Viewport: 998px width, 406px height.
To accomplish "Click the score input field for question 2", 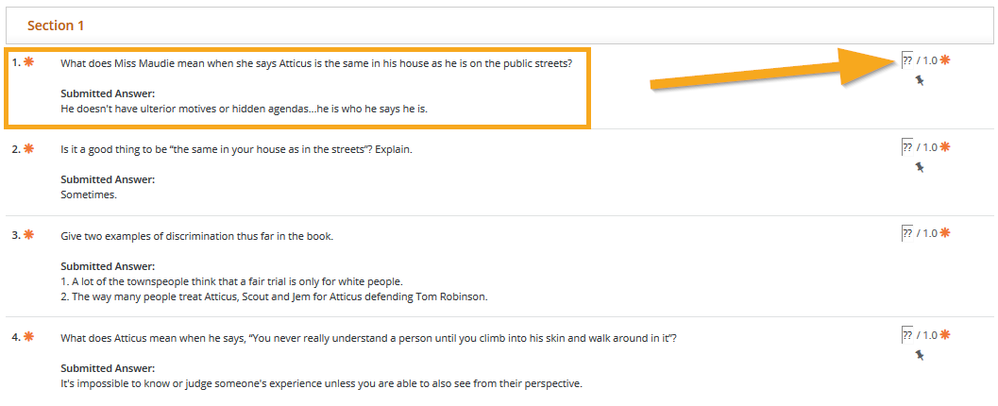I will click(908, 147).
